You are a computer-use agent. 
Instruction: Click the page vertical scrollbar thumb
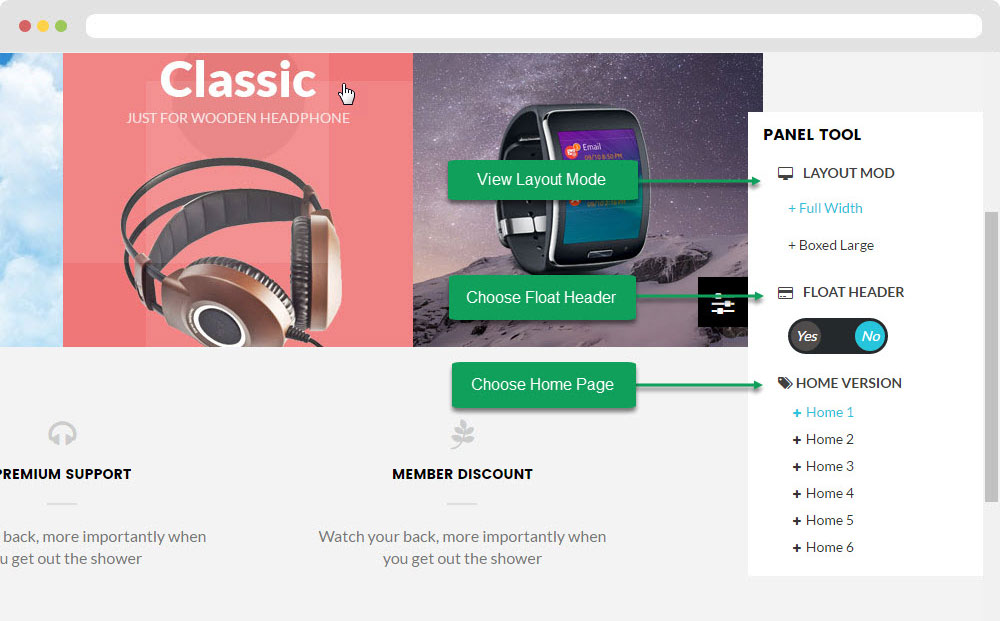click(992, 357)
